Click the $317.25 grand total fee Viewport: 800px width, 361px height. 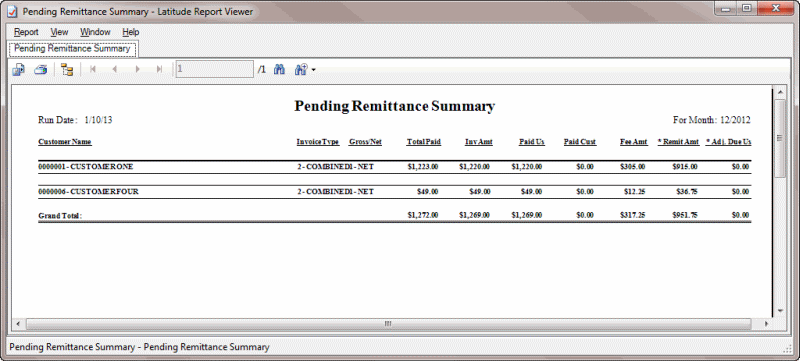pyautogui.click(x=633, y=215)
